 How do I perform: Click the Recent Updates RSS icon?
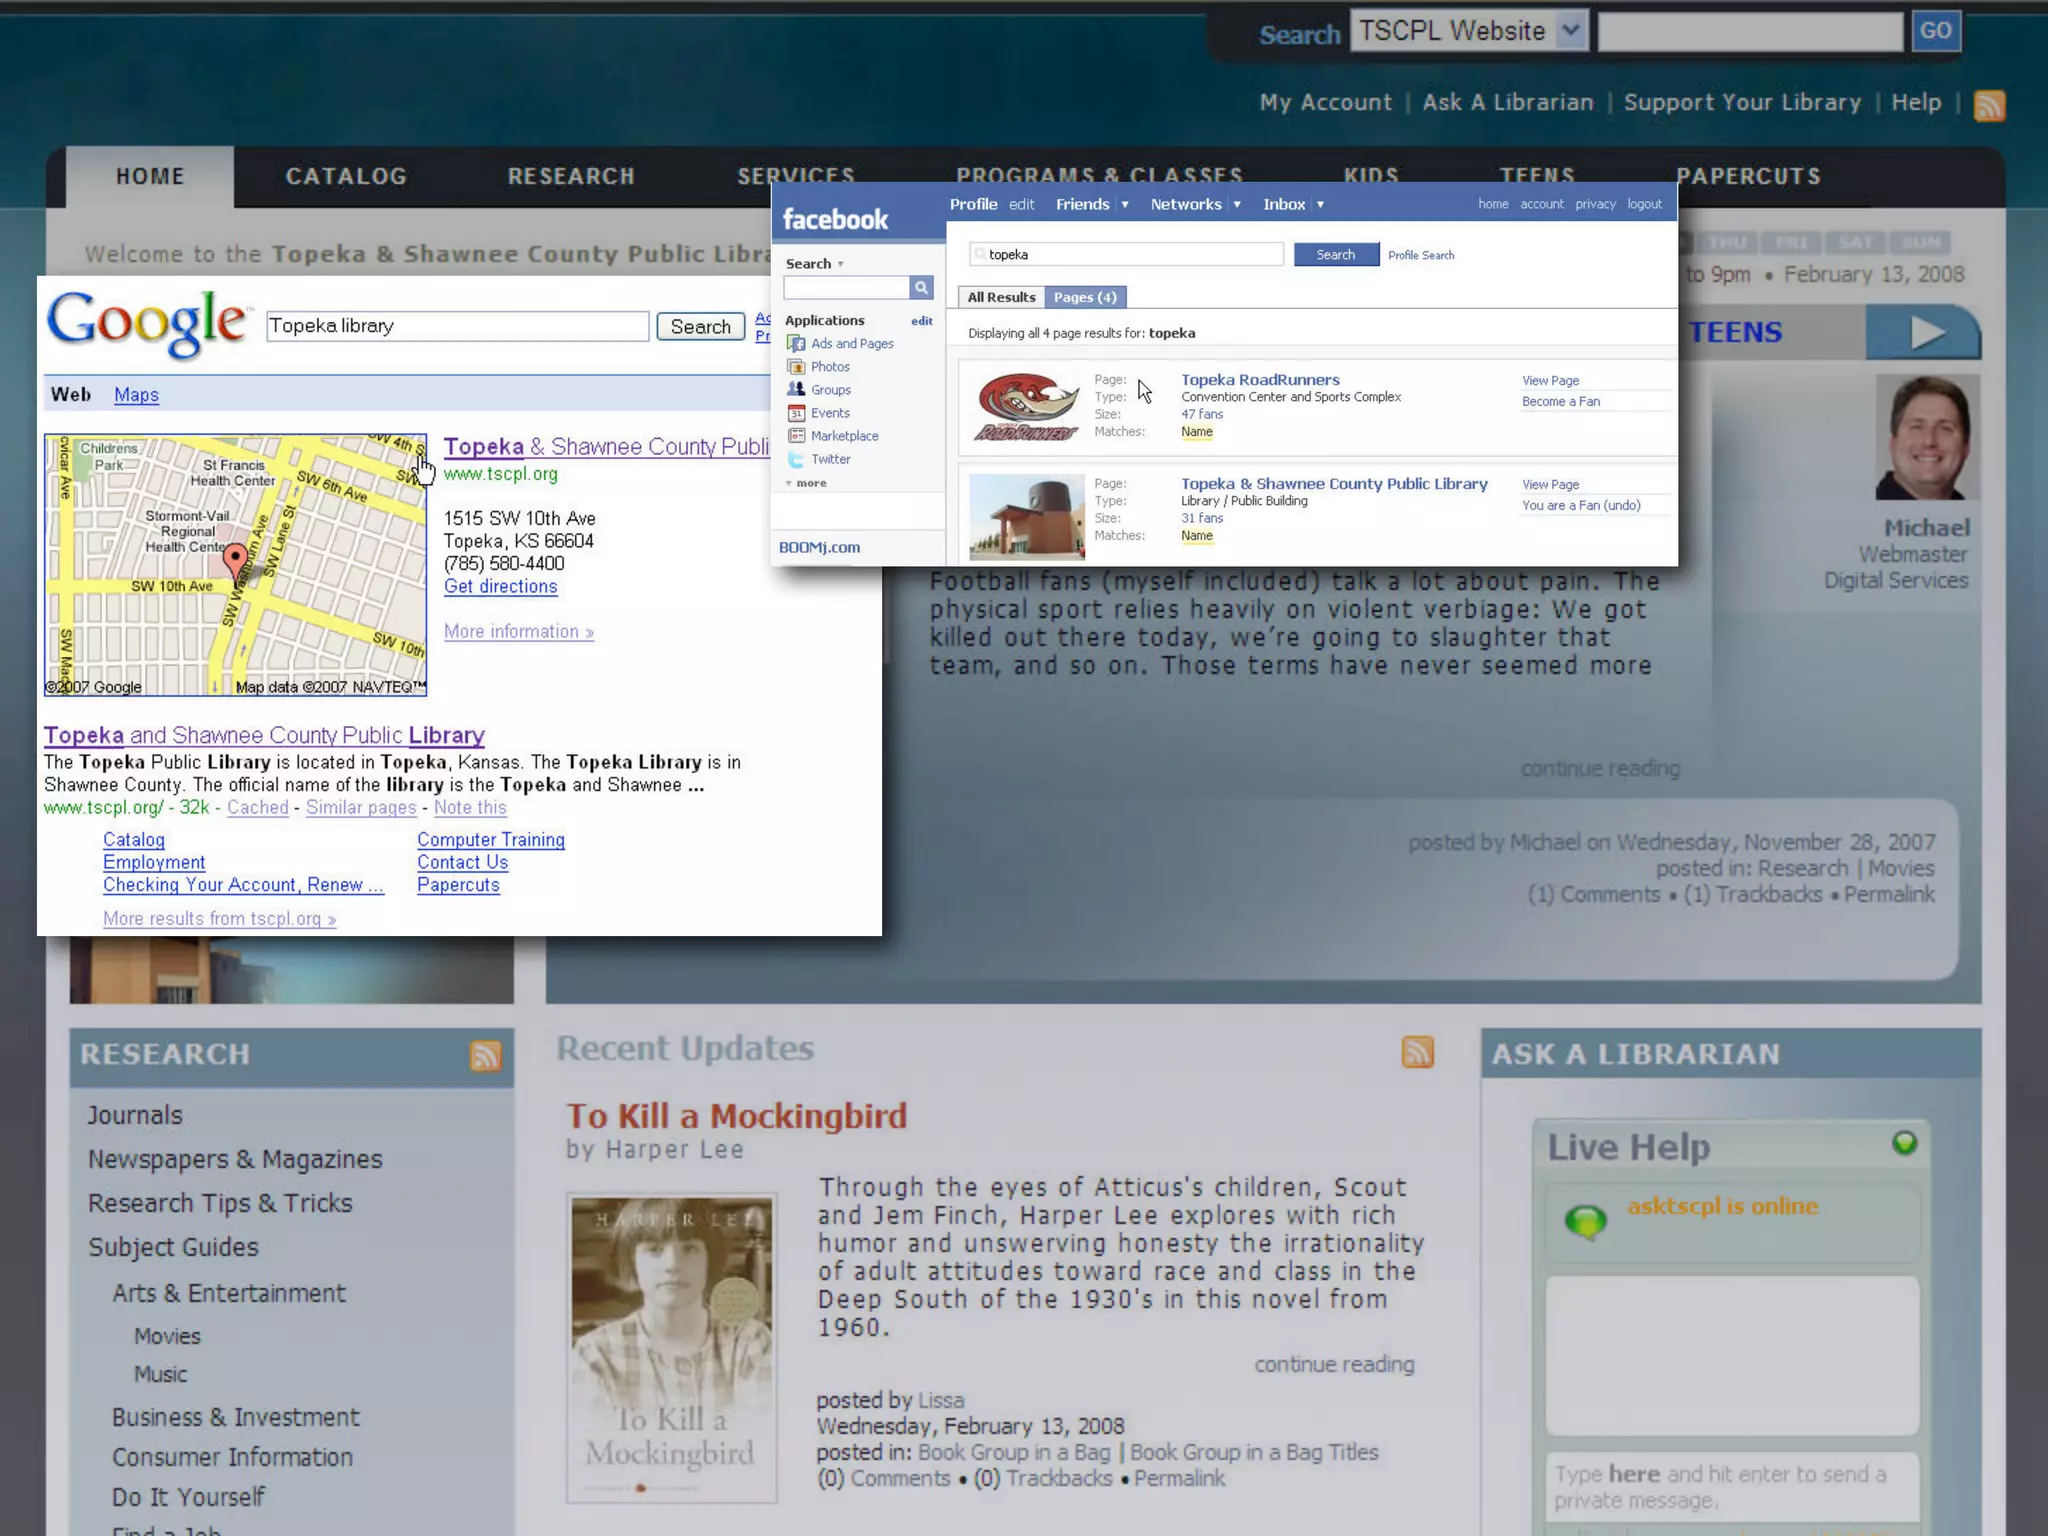coord(1417,1051)
